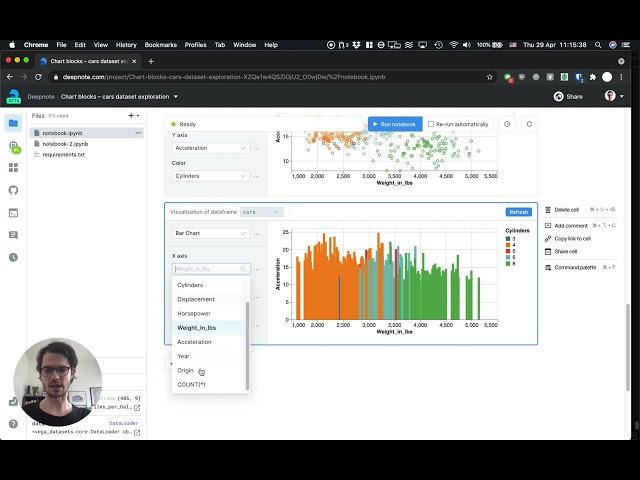
Task: Select Displacement option in list
Action: [209, 299]
